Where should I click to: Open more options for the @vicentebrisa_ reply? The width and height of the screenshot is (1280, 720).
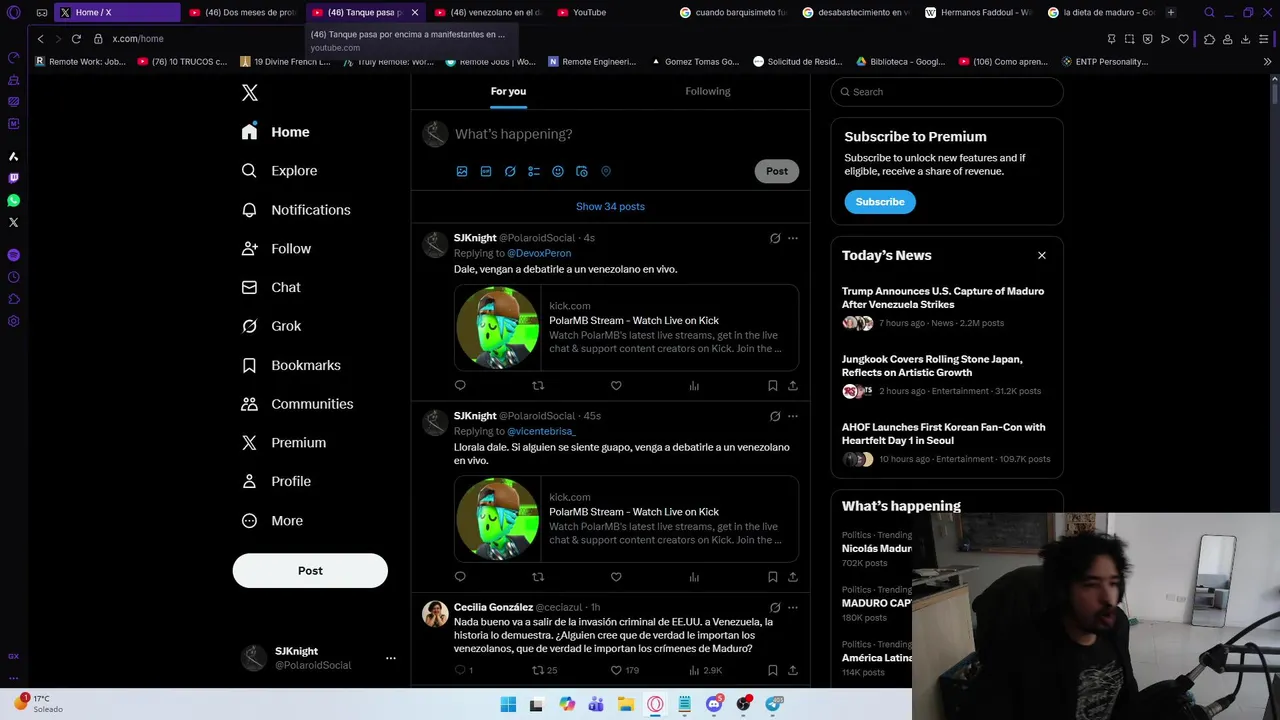(x=793, y=416)
